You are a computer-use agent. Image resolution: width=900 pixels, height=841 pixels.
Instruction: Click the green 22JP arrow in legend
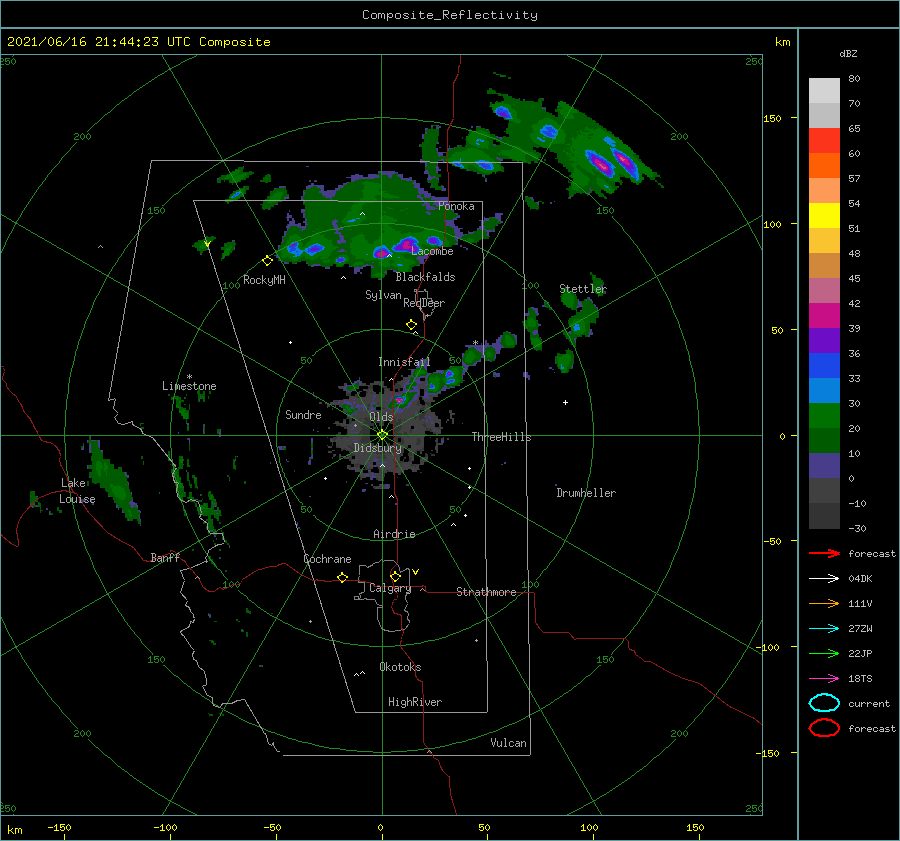coord(824,653)
